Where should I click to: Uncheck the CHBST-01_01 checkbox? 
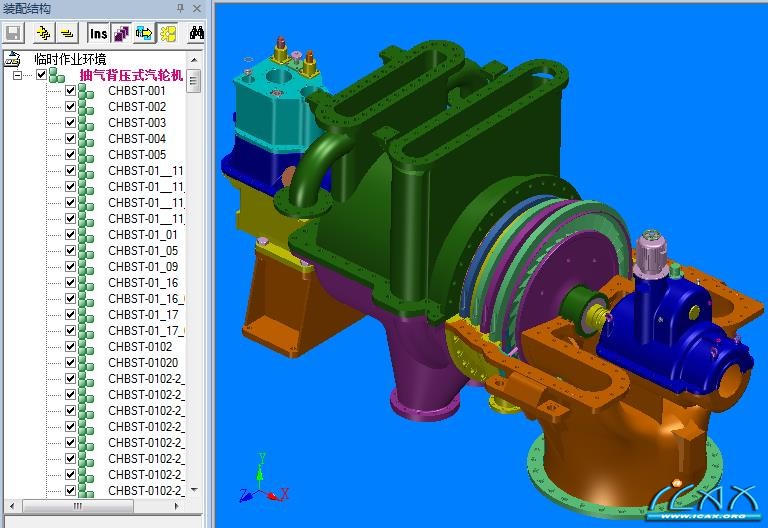point(71,234)
